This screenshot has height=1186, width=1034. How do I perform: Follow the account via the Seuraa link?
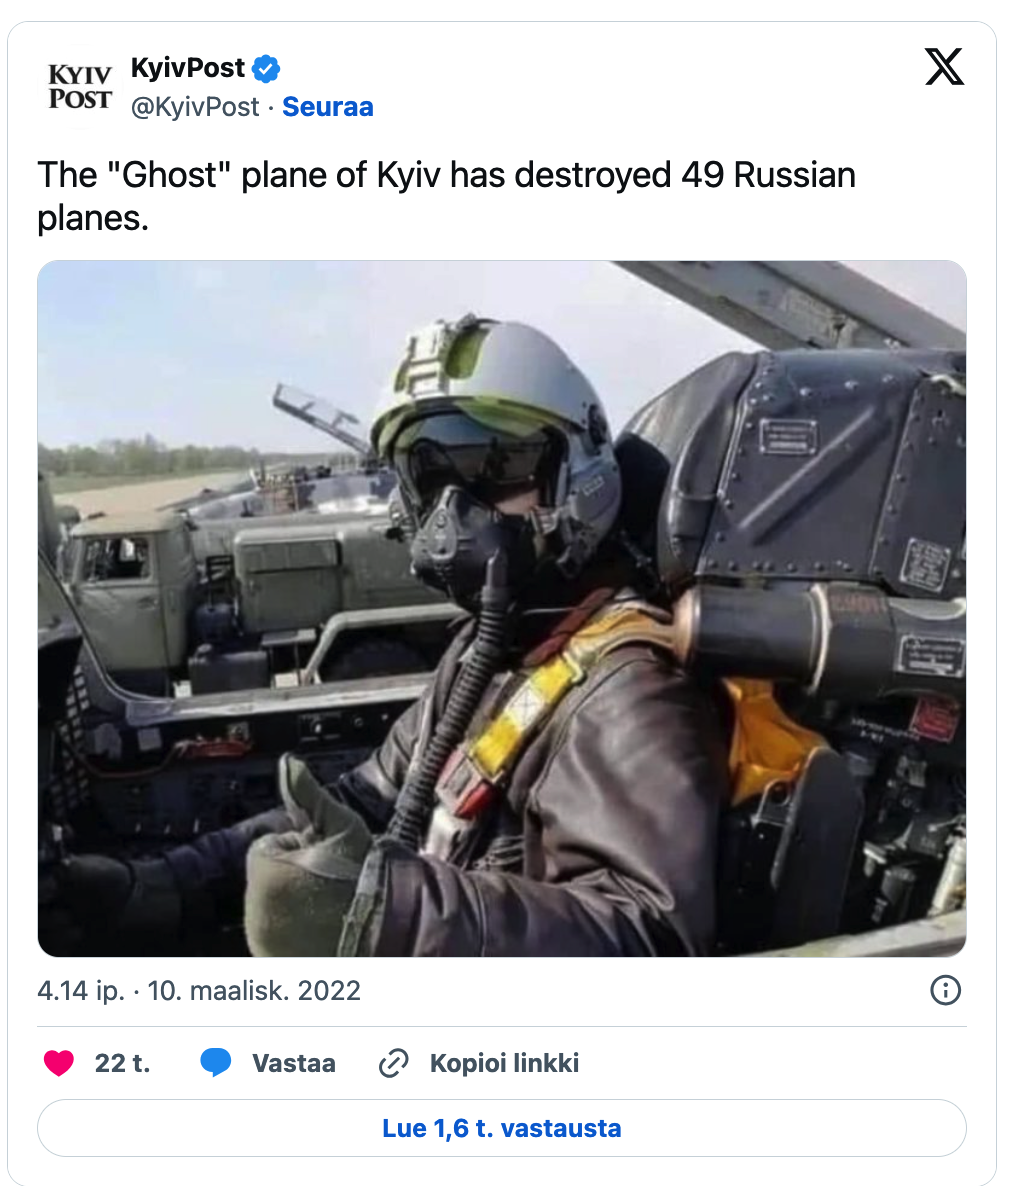tap(328, 107)
